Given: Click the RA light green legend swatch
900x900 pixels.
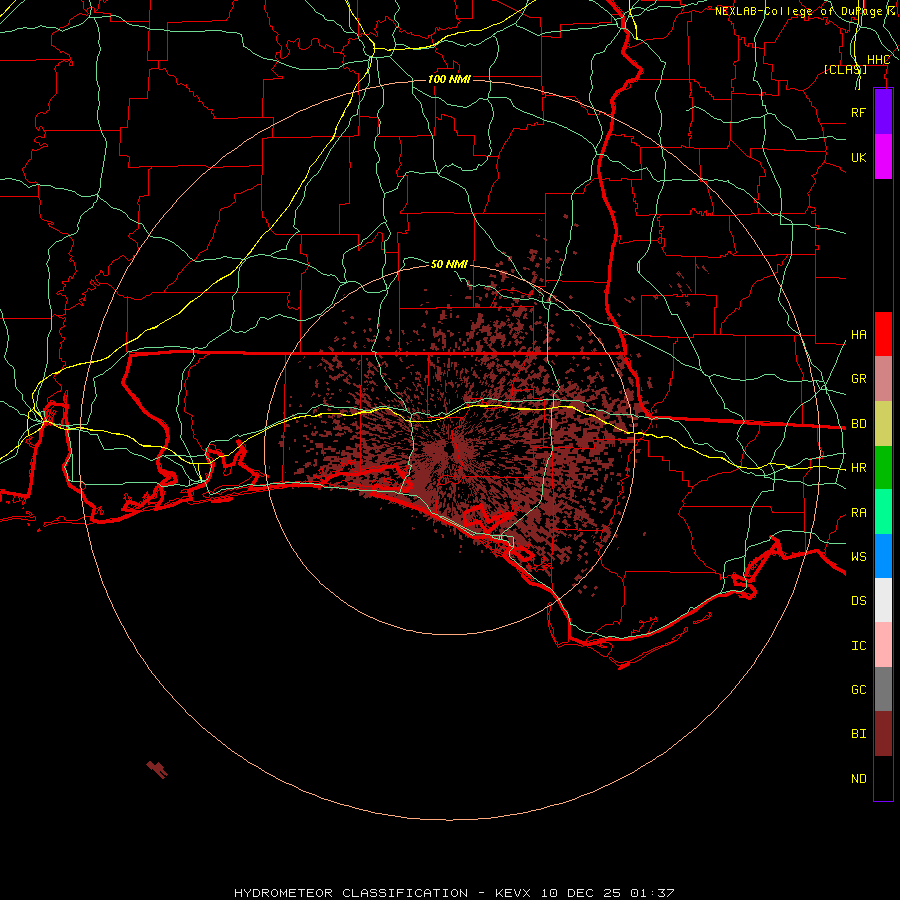Looking at the screenshot, I should pyautogui.click(x=883, y=512).
